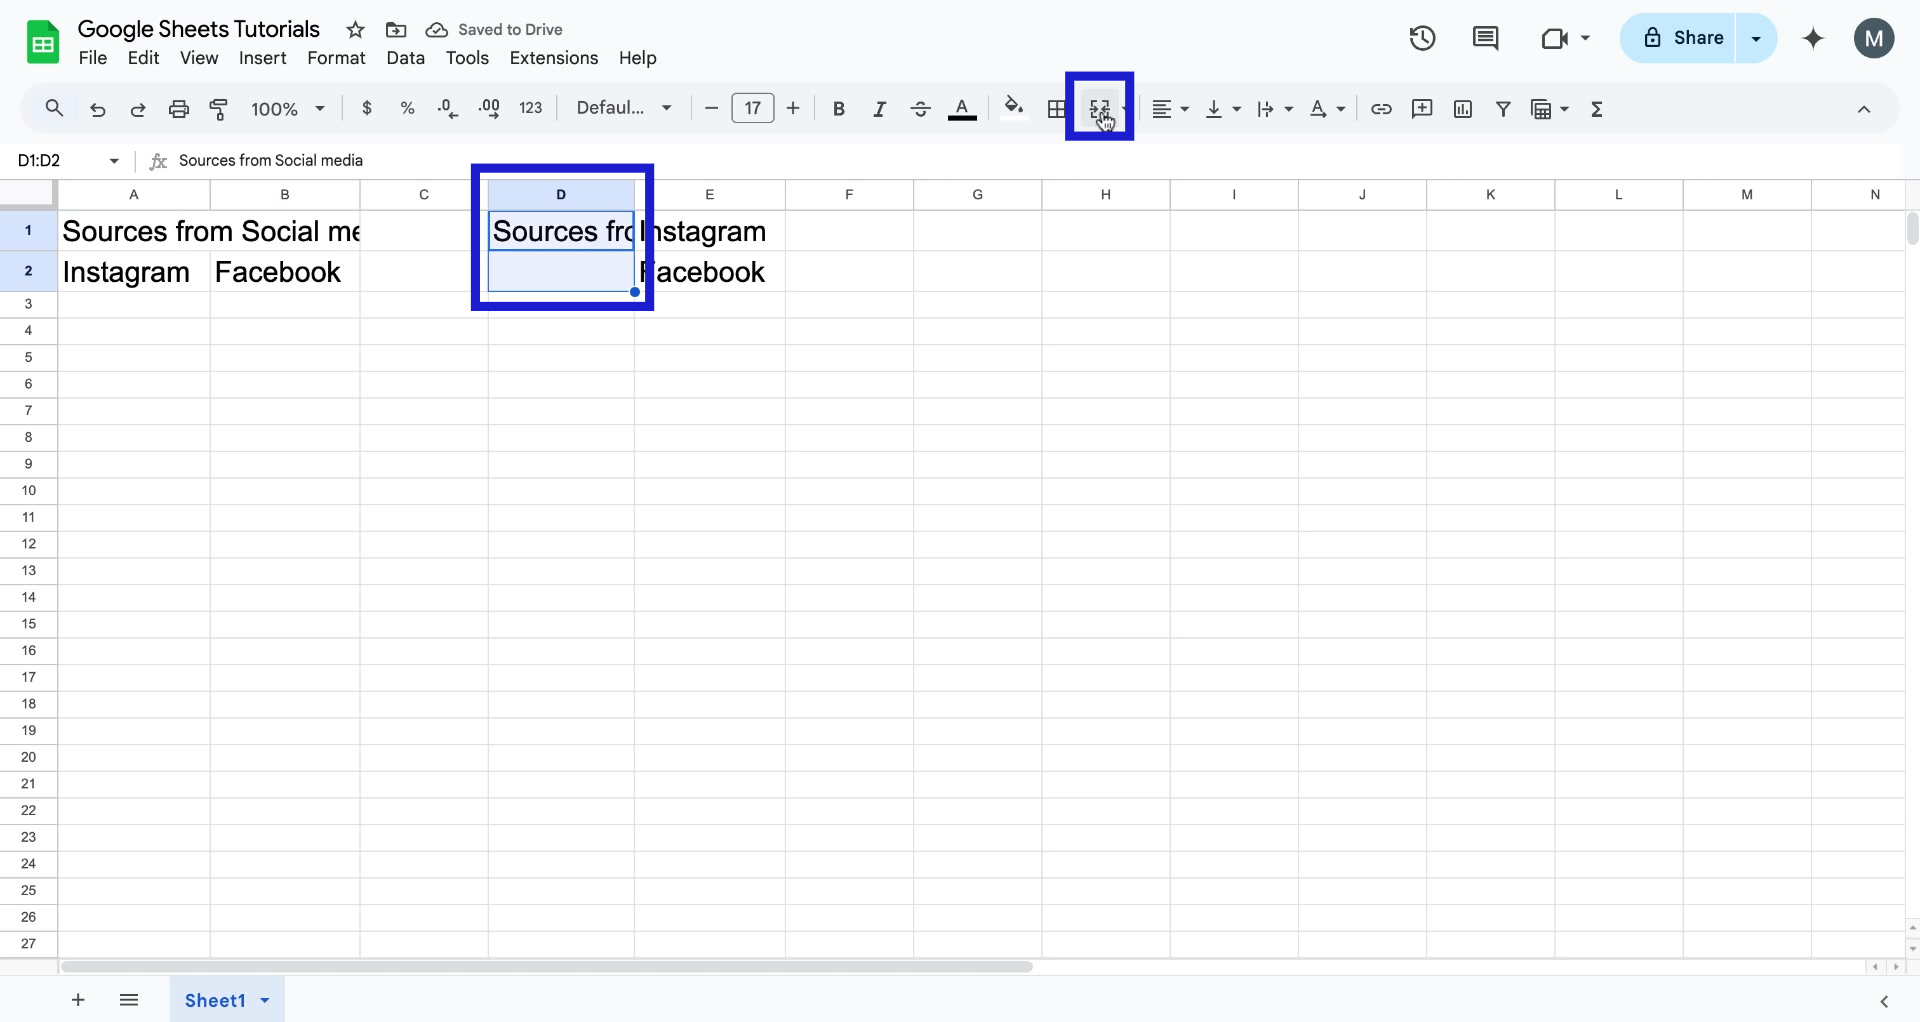Insert a comment
Screen dimensions: 1920x1022
(x=1422, y=109)
